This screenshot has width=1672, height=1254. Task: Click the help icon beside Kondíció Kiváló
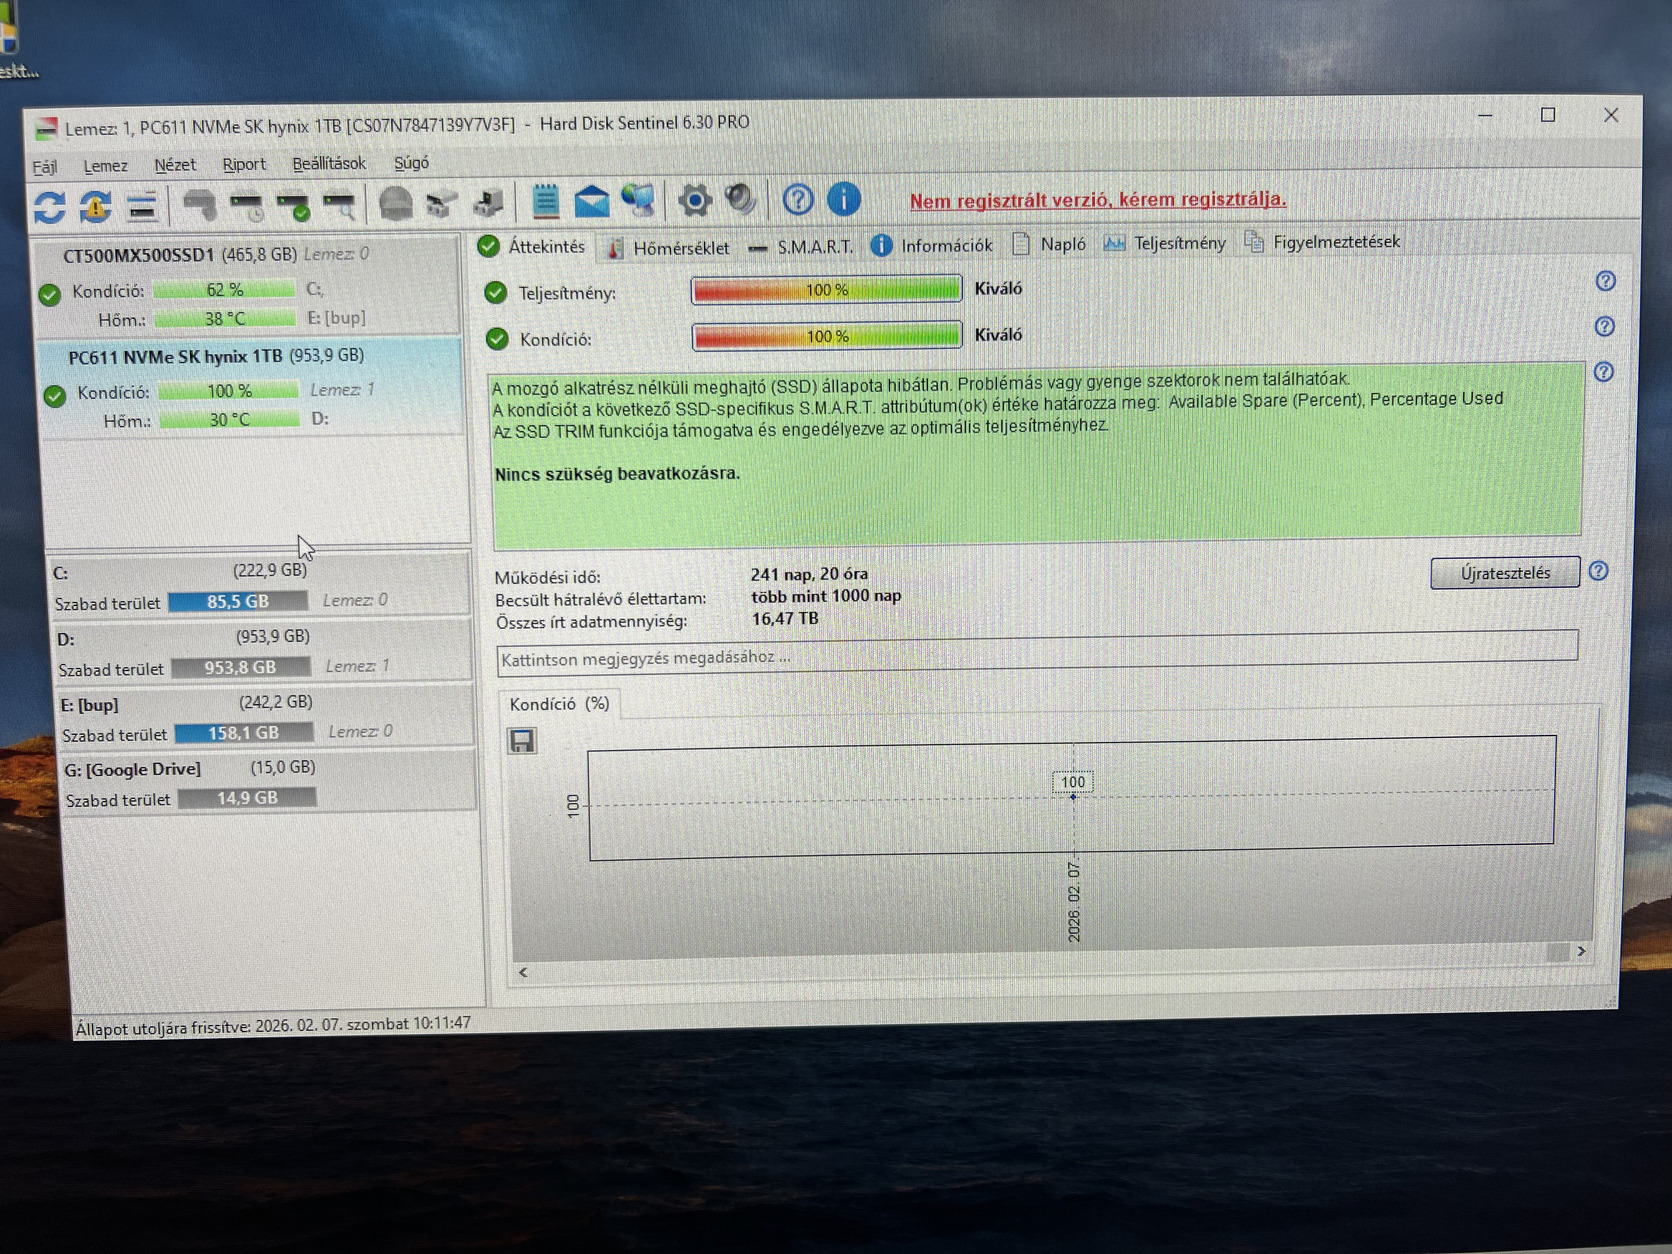(1604, 327)
